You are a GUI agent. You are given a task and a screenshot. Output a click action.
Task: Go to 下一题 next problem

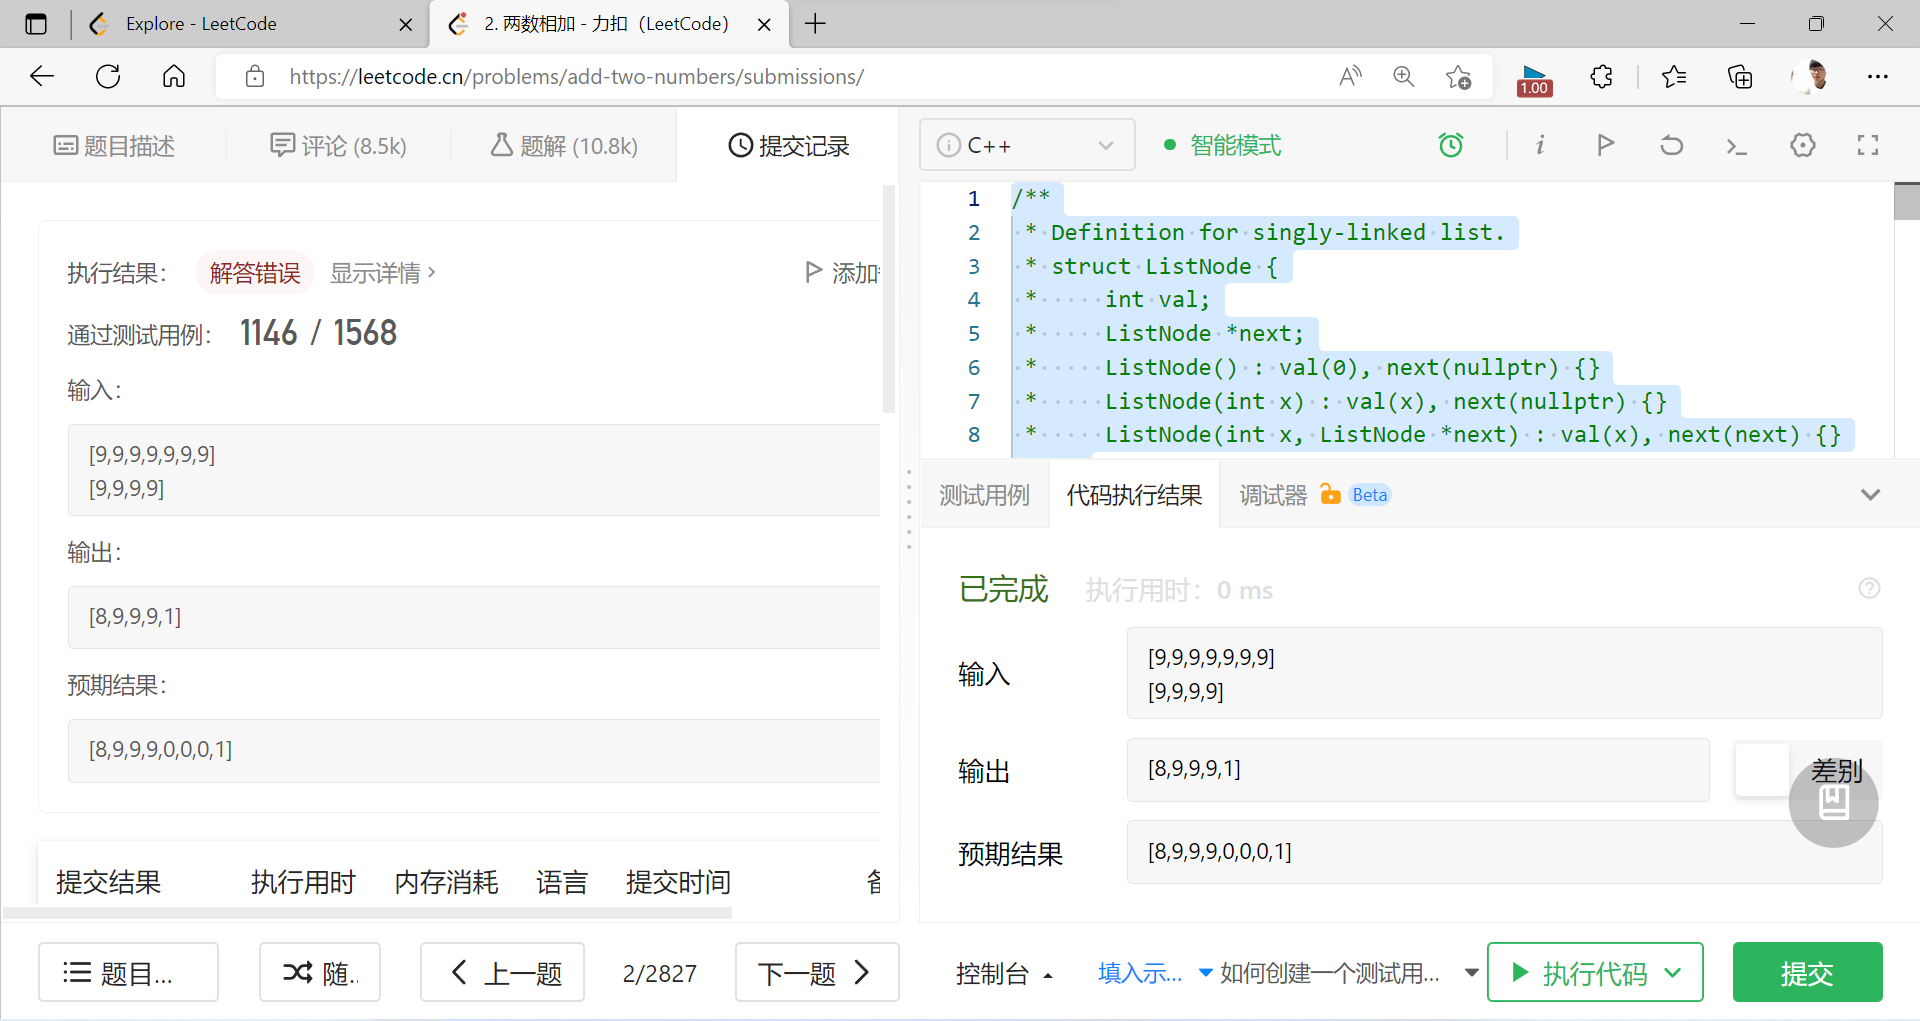pyautogui.click(x=817, y=972)
